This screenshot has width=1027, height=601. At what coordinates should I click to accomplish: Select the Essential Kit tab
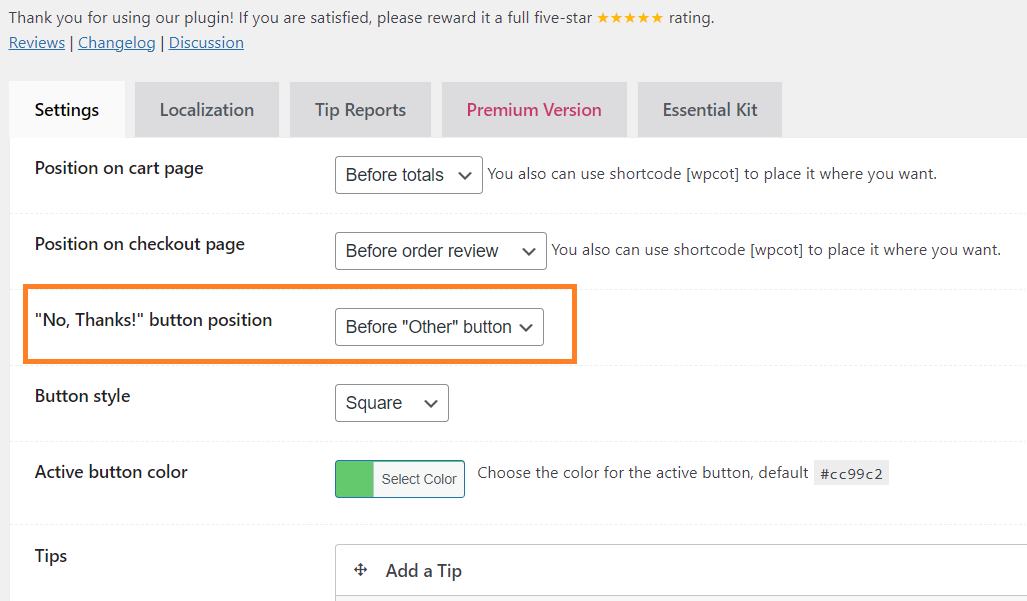pos(710,110)
